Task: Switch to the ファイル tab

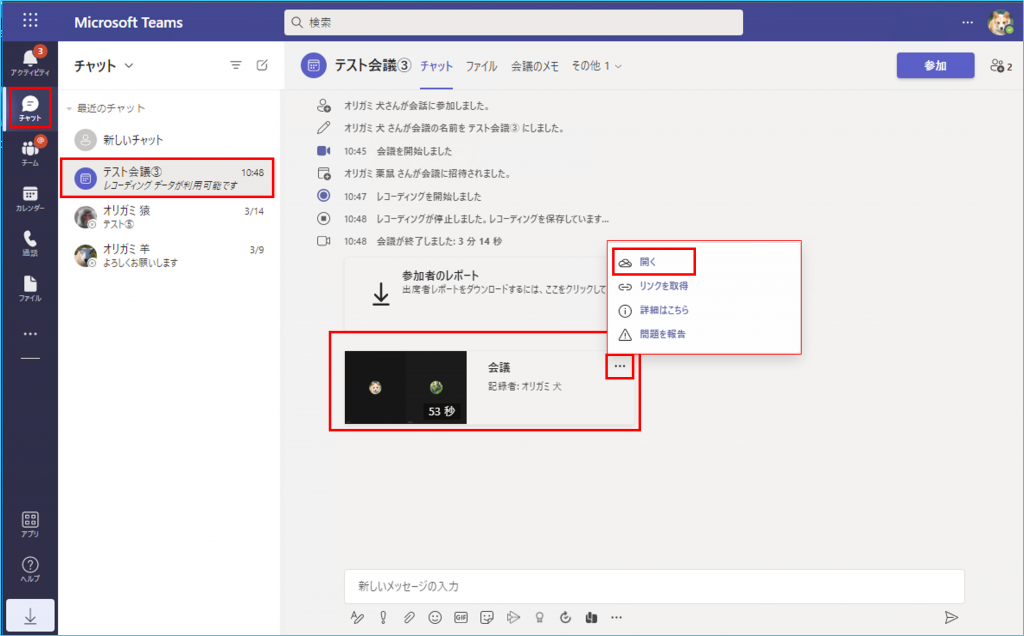Action: pos(481,66)
